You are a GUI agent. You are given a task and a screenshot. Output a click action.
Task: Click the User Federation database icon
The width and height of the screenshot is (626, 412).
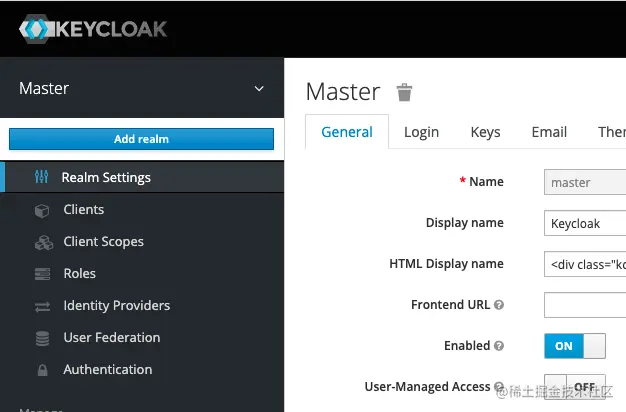pyautogui.click(x=42, y=338)
